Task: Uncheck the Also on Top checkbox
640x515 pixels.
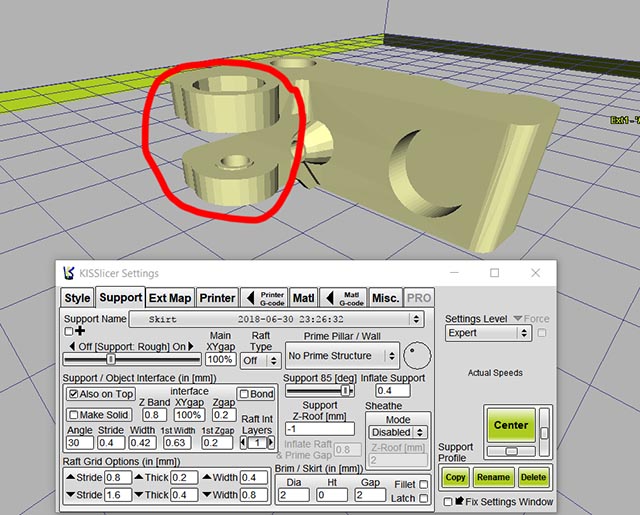Action: (x=73, y=394)
